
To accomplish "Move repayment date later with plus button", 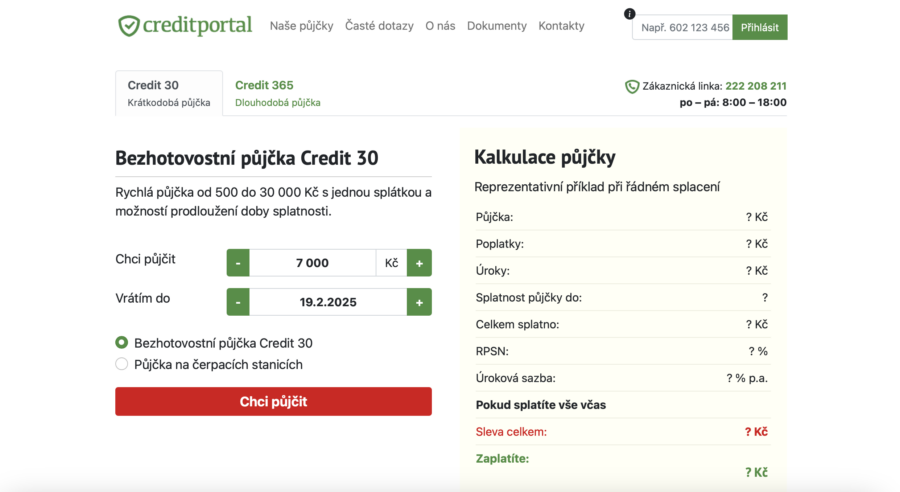I will pos(420,302).
